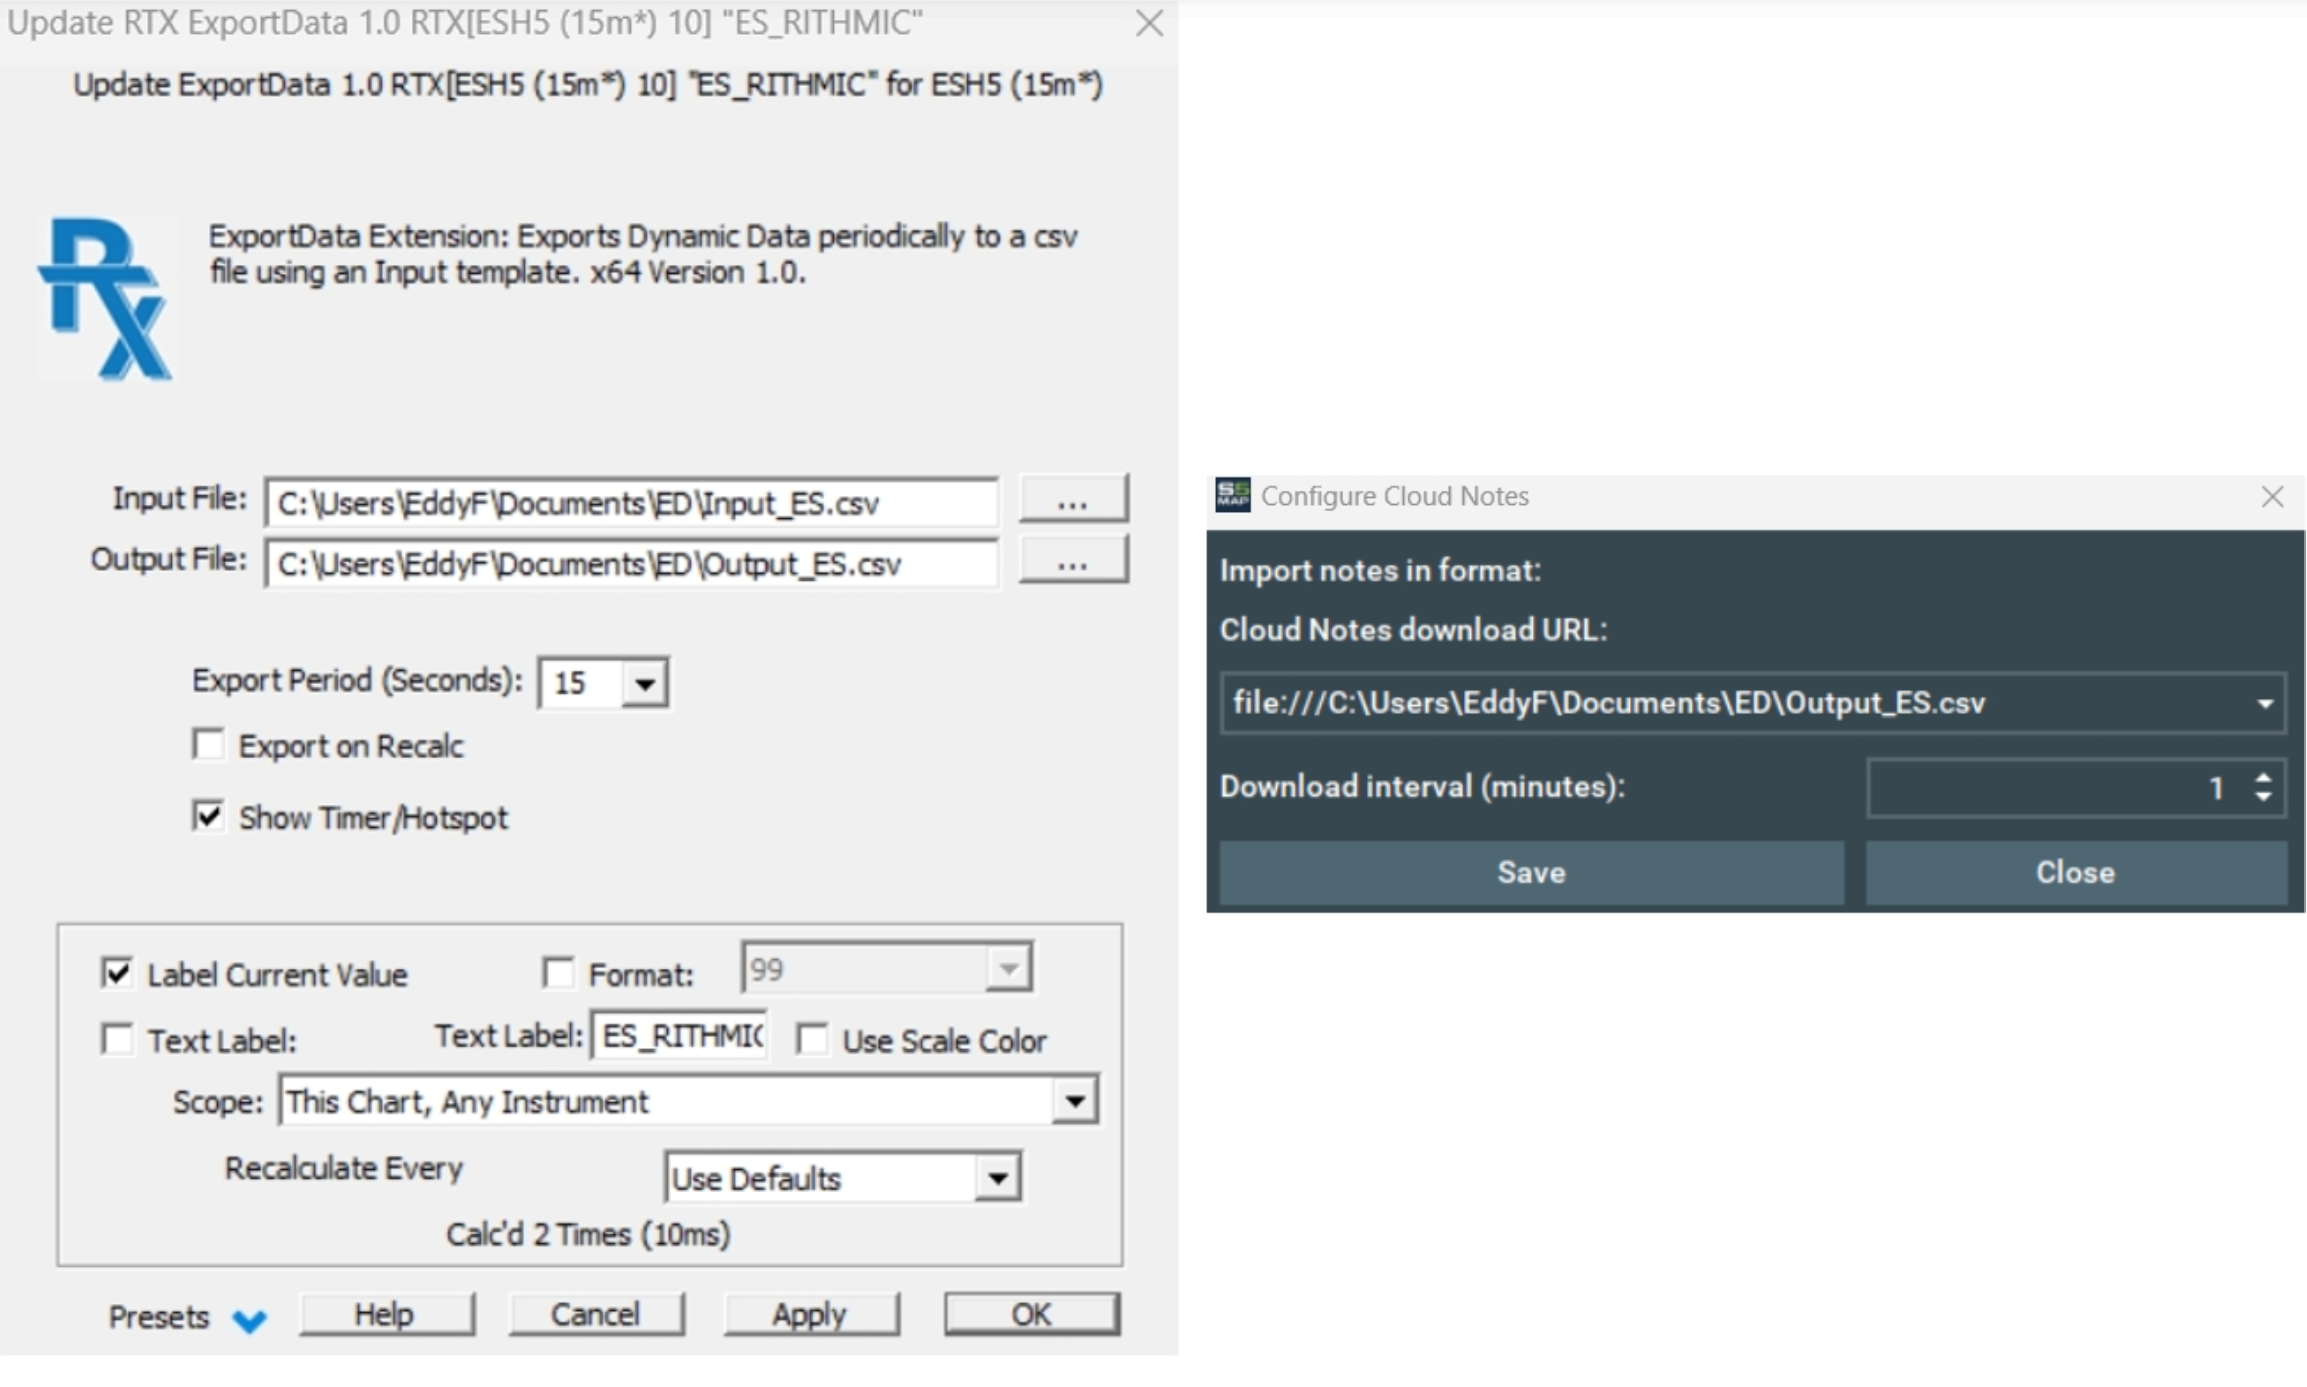Click the Apply button

click(x=810, y=1314)
